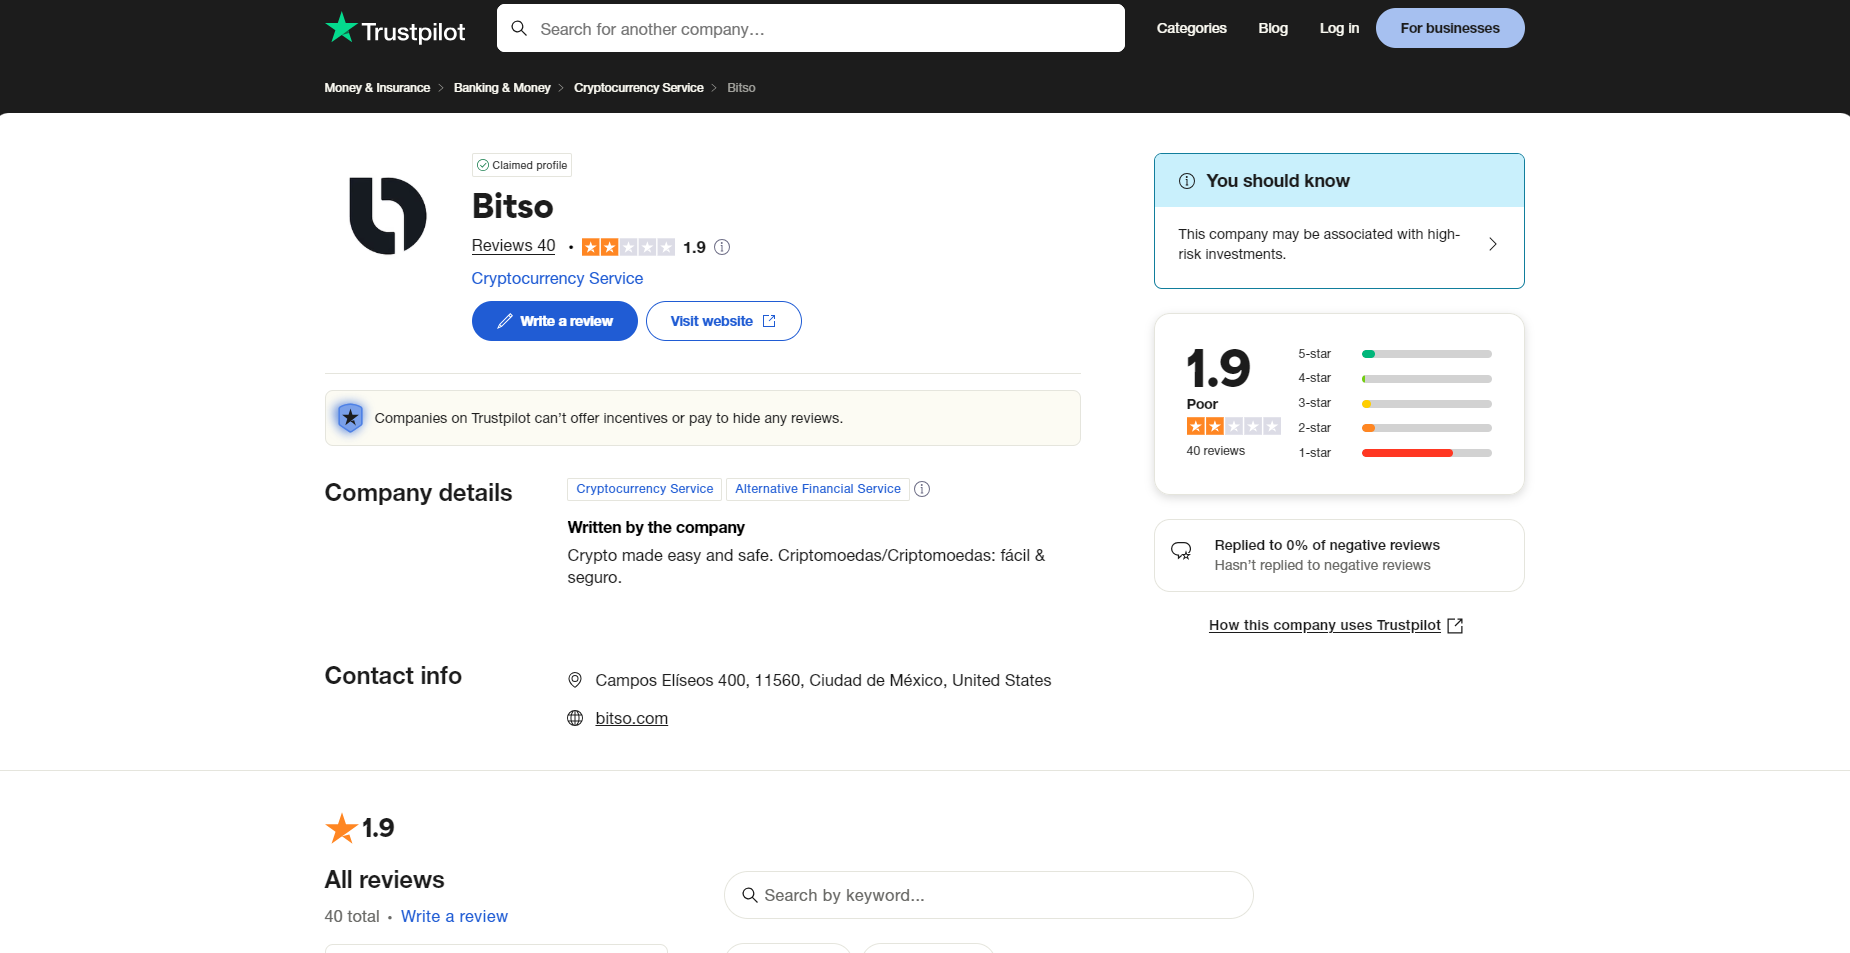The height and width of the screenshot is (953, 1850).
Task: Filter by the 1-star rating bar
Action: [x=1426, y=453]
